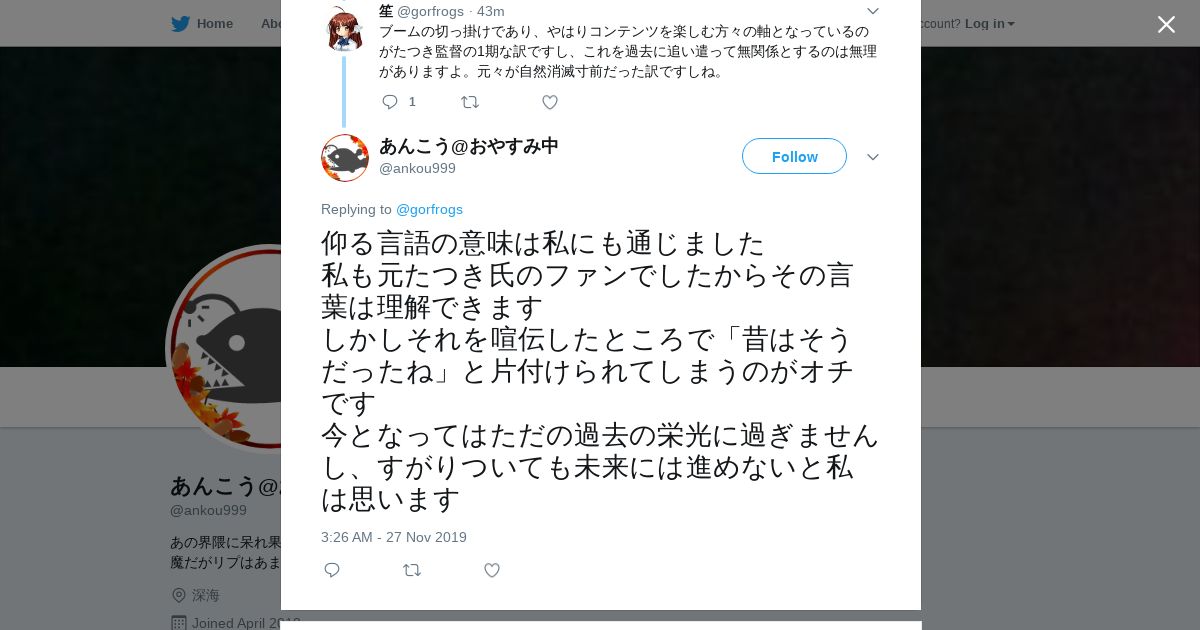The height and width of the screenshot is (630, 1200).
Task: Expand options chevron next to Follow
Action: [x=872, y=157]
